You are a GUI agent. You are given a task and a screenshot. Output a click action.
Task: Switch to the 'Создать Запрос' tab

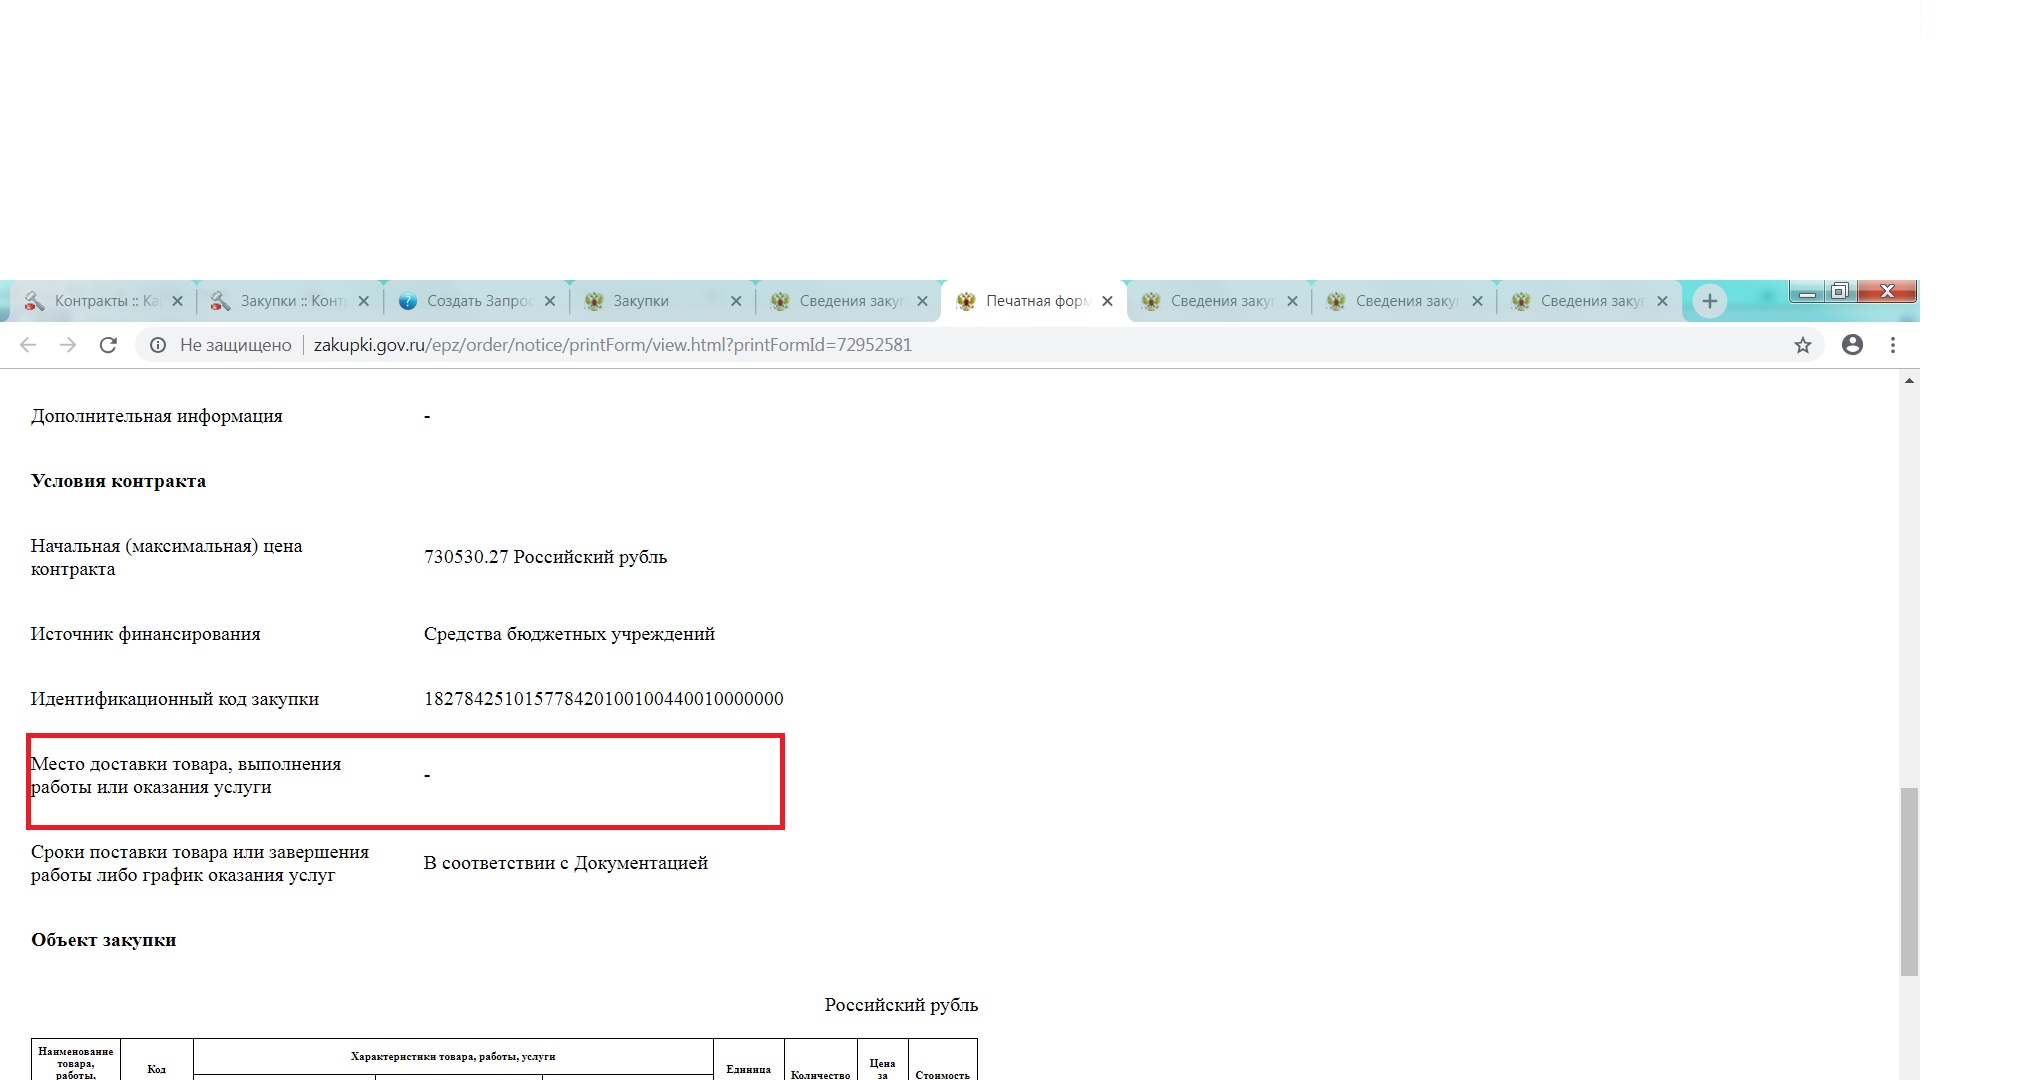coord(470,301)
